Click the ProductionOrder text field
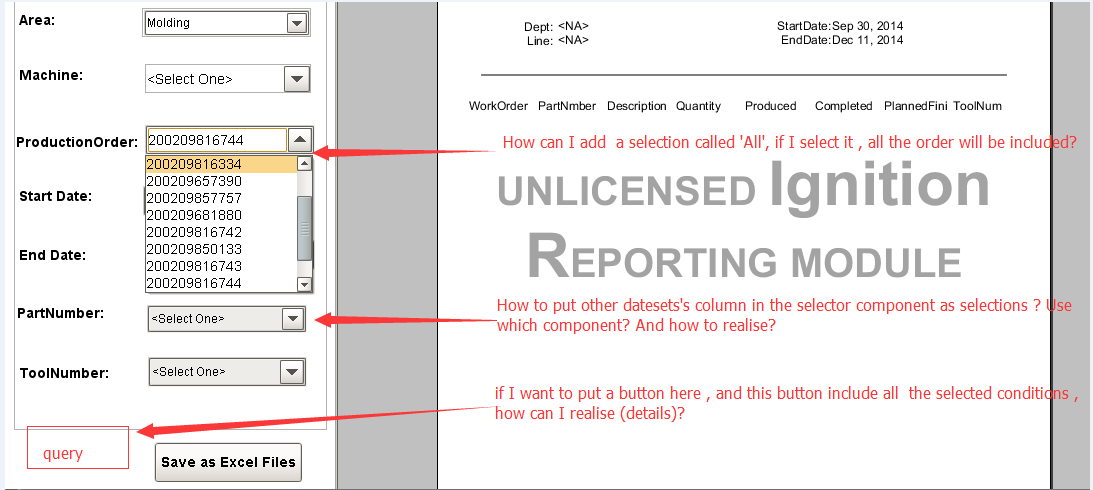The height and width of the screenshot is (490, 1093). [217, 140]
